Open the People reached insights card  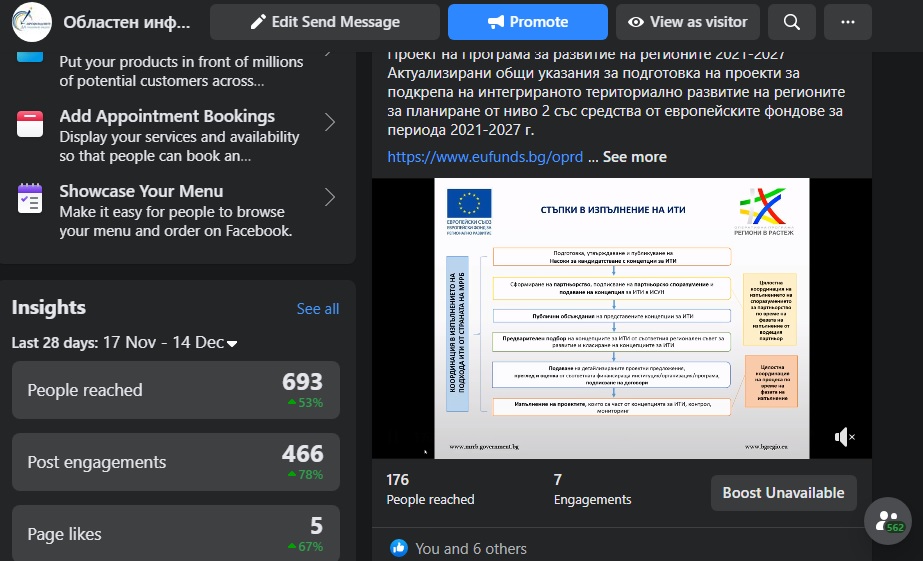(x=176, y=390)
